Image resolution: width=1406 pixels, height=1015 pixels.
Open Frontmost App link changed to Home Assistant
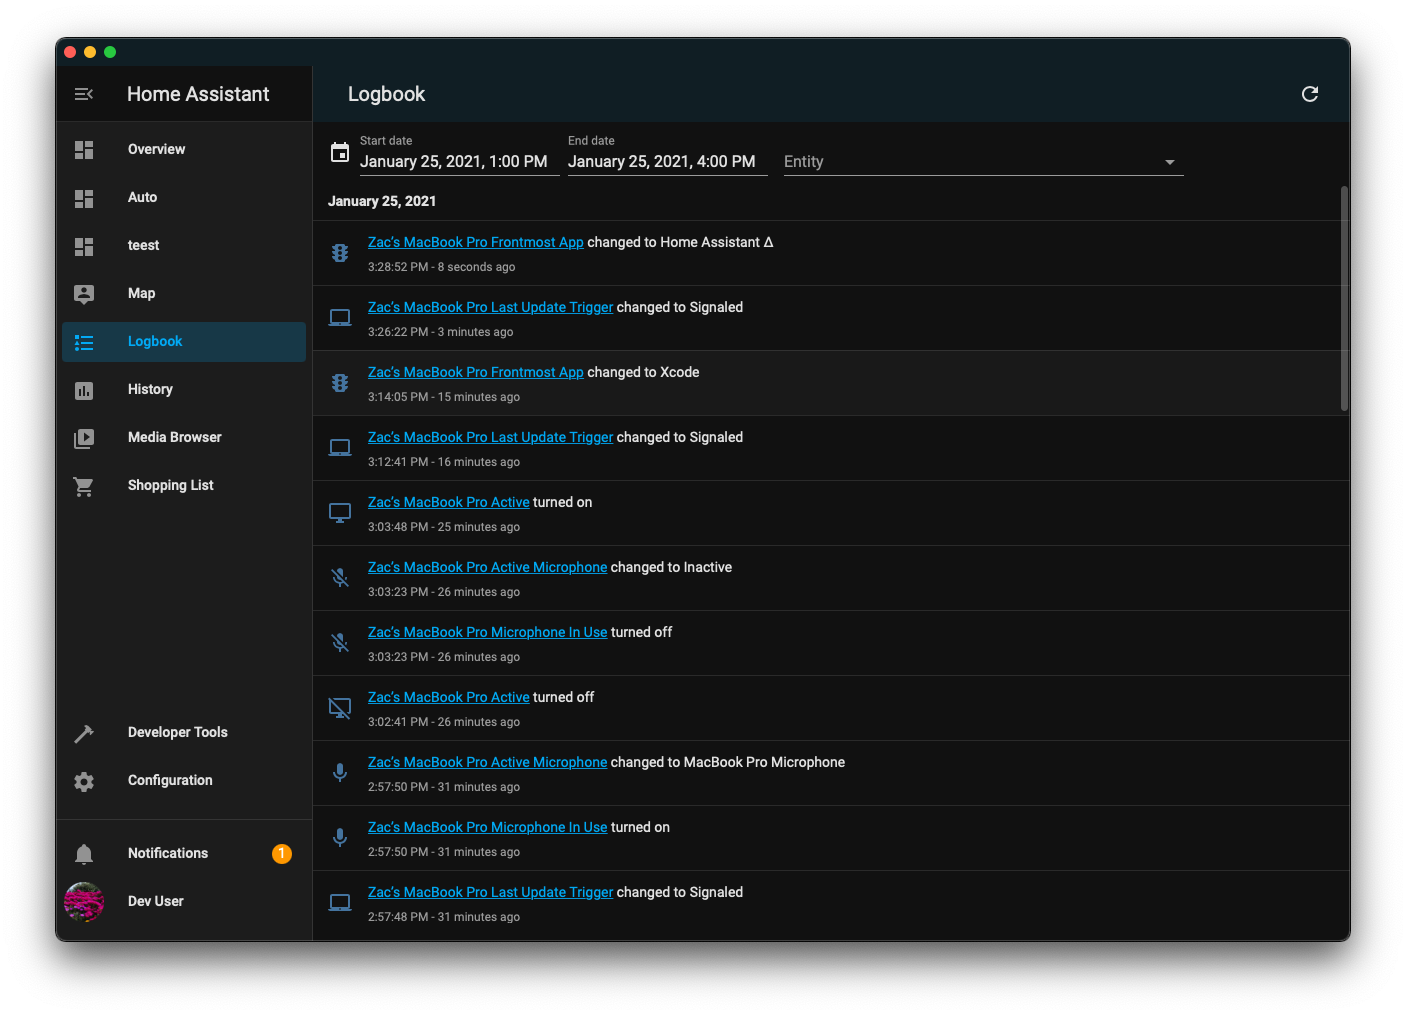coord(475,242)
